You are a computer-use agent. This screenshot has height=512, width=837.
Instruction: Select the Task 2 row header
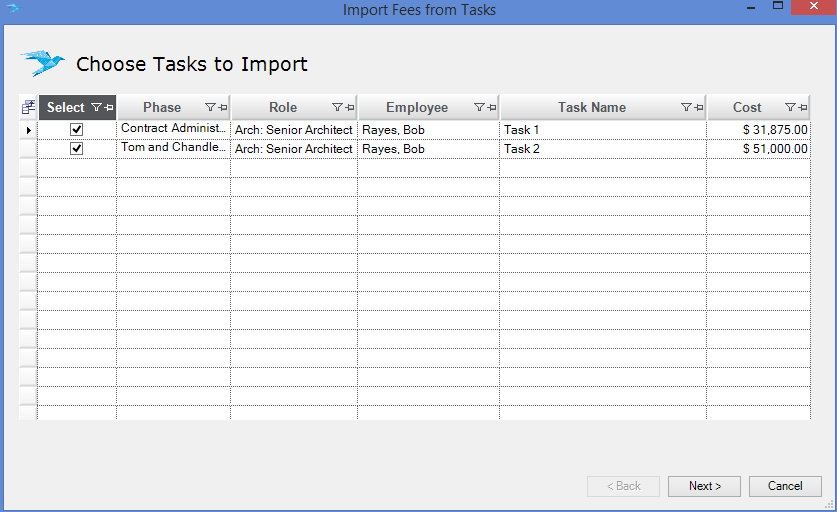(28, 148)
